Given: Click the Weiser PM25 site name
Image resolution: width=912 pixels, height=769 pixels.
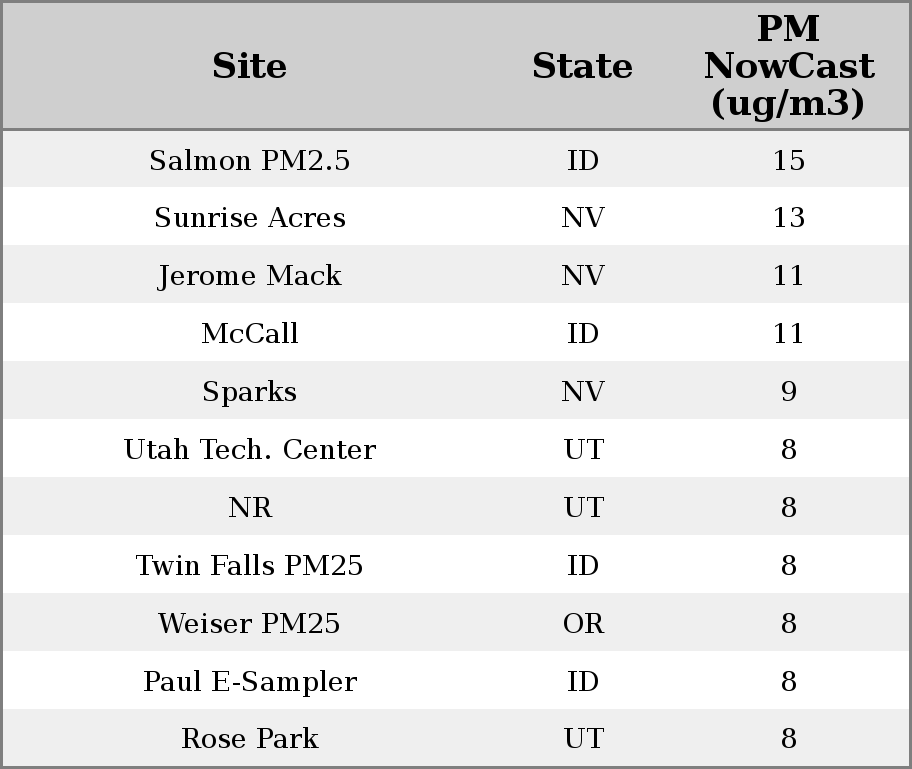Looking at the screenshot, I should 250,624.
